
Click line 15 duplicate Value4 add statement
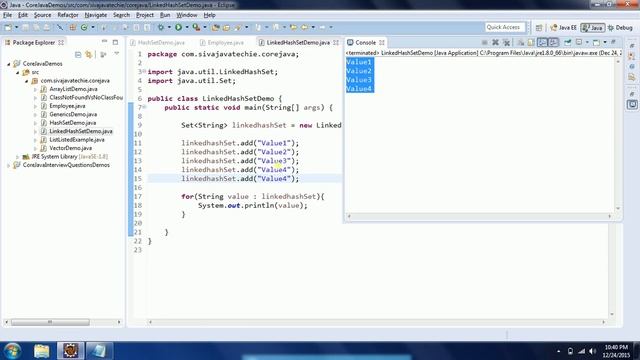pyautogui.click(x=240, y=179)
